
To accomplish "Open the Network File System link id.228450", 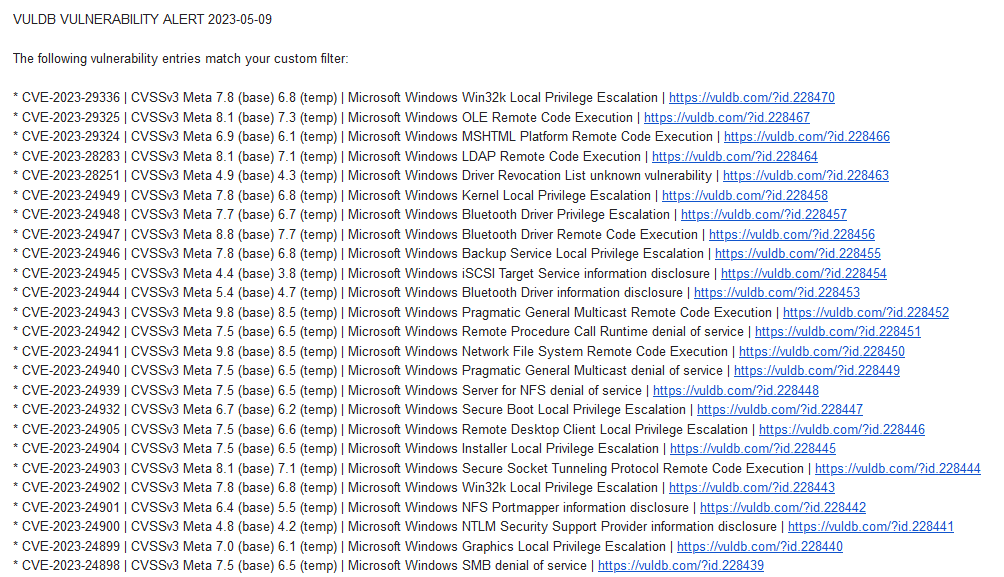I will coord(822,352).
